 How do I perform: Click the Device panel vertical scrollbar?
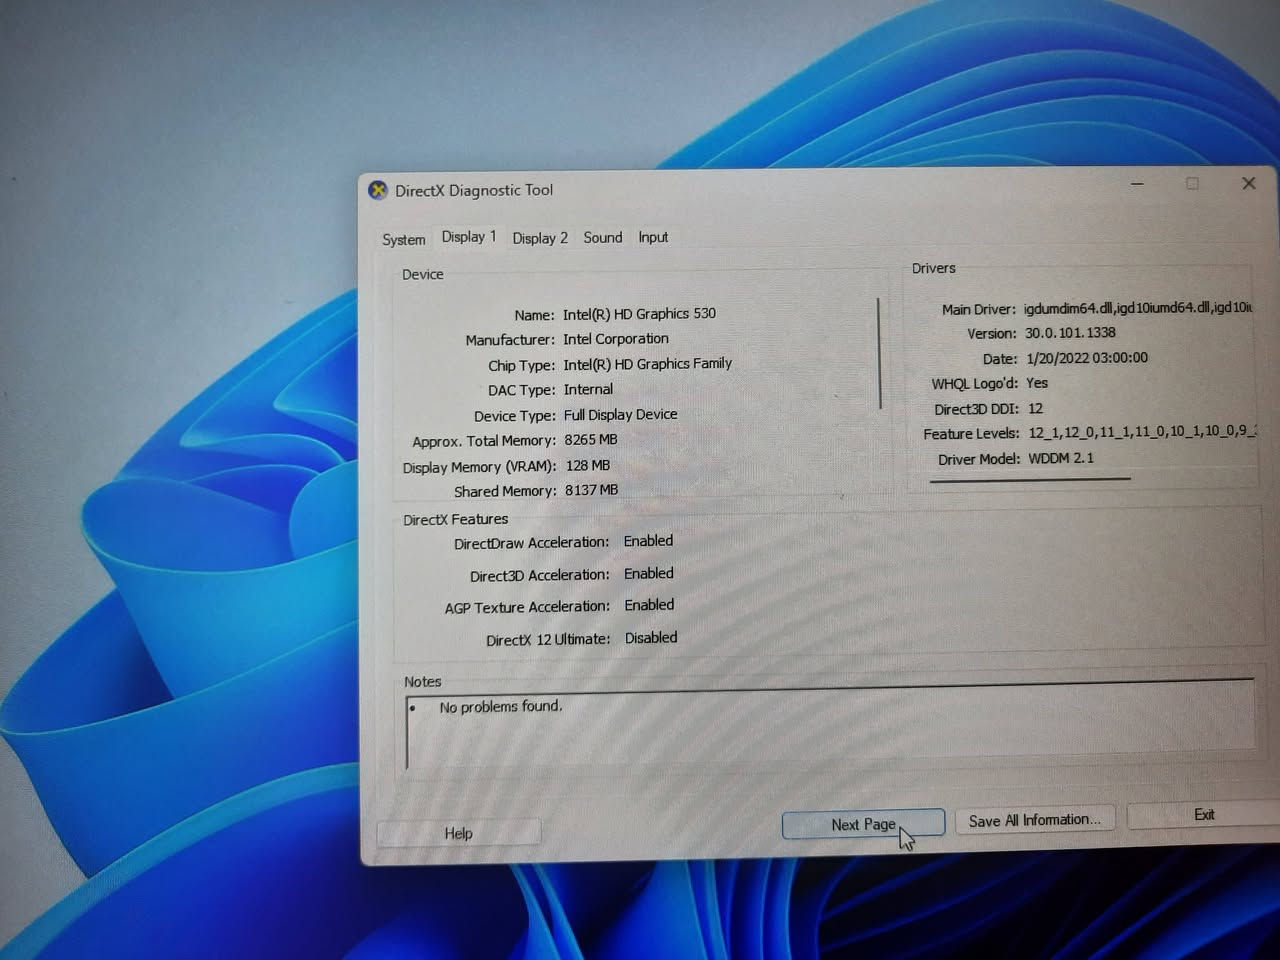[879, 353]
